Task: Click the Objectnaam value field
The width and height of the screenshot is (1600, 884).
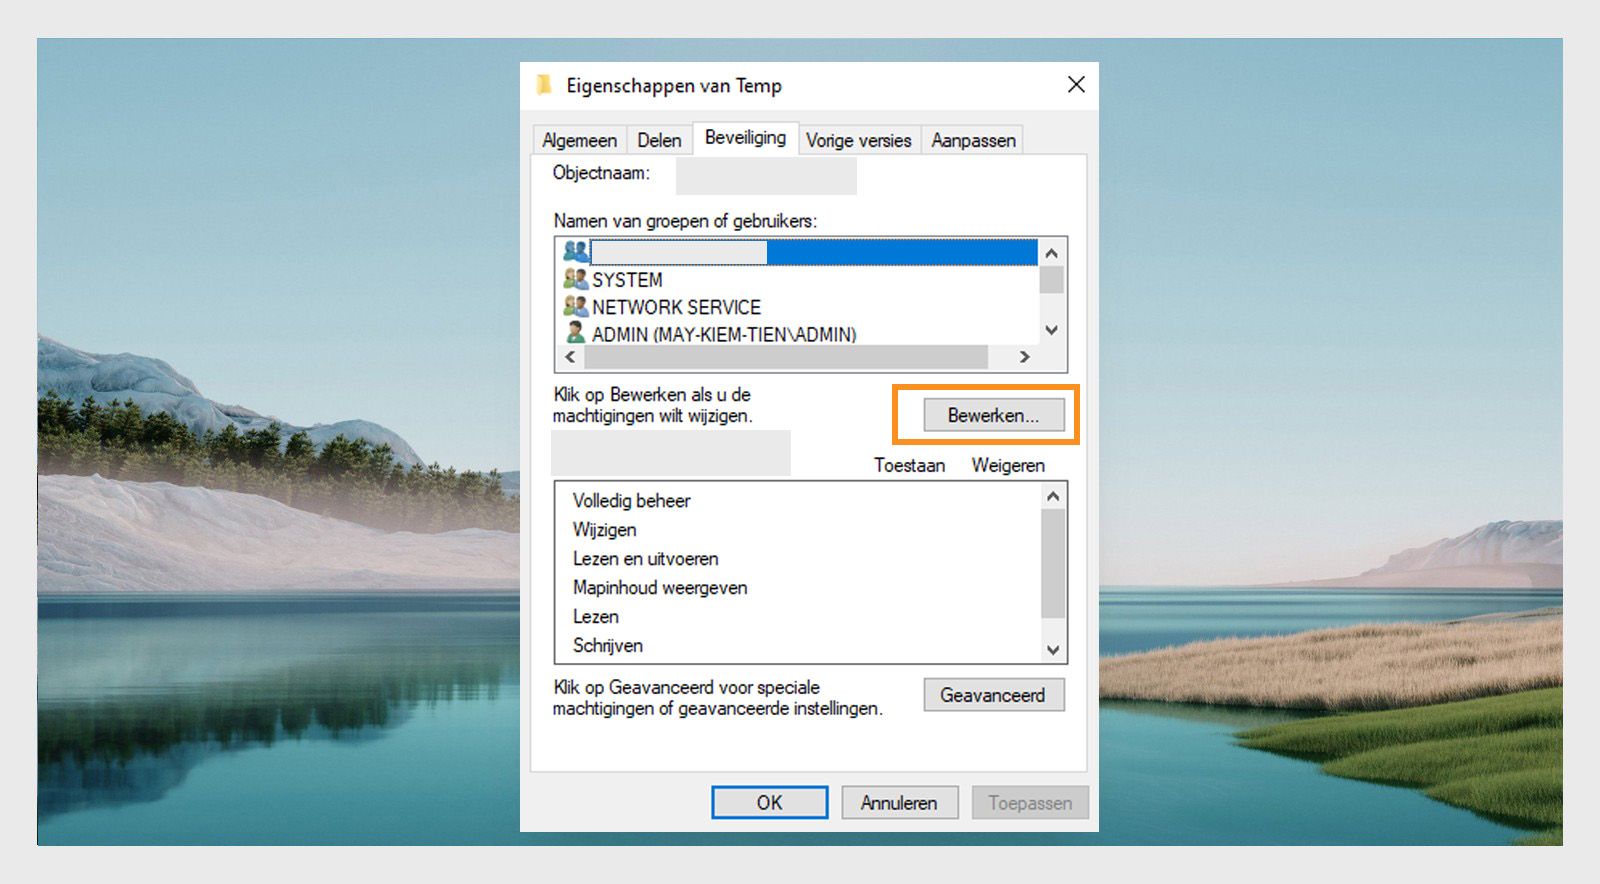Action: coord(766,176)
